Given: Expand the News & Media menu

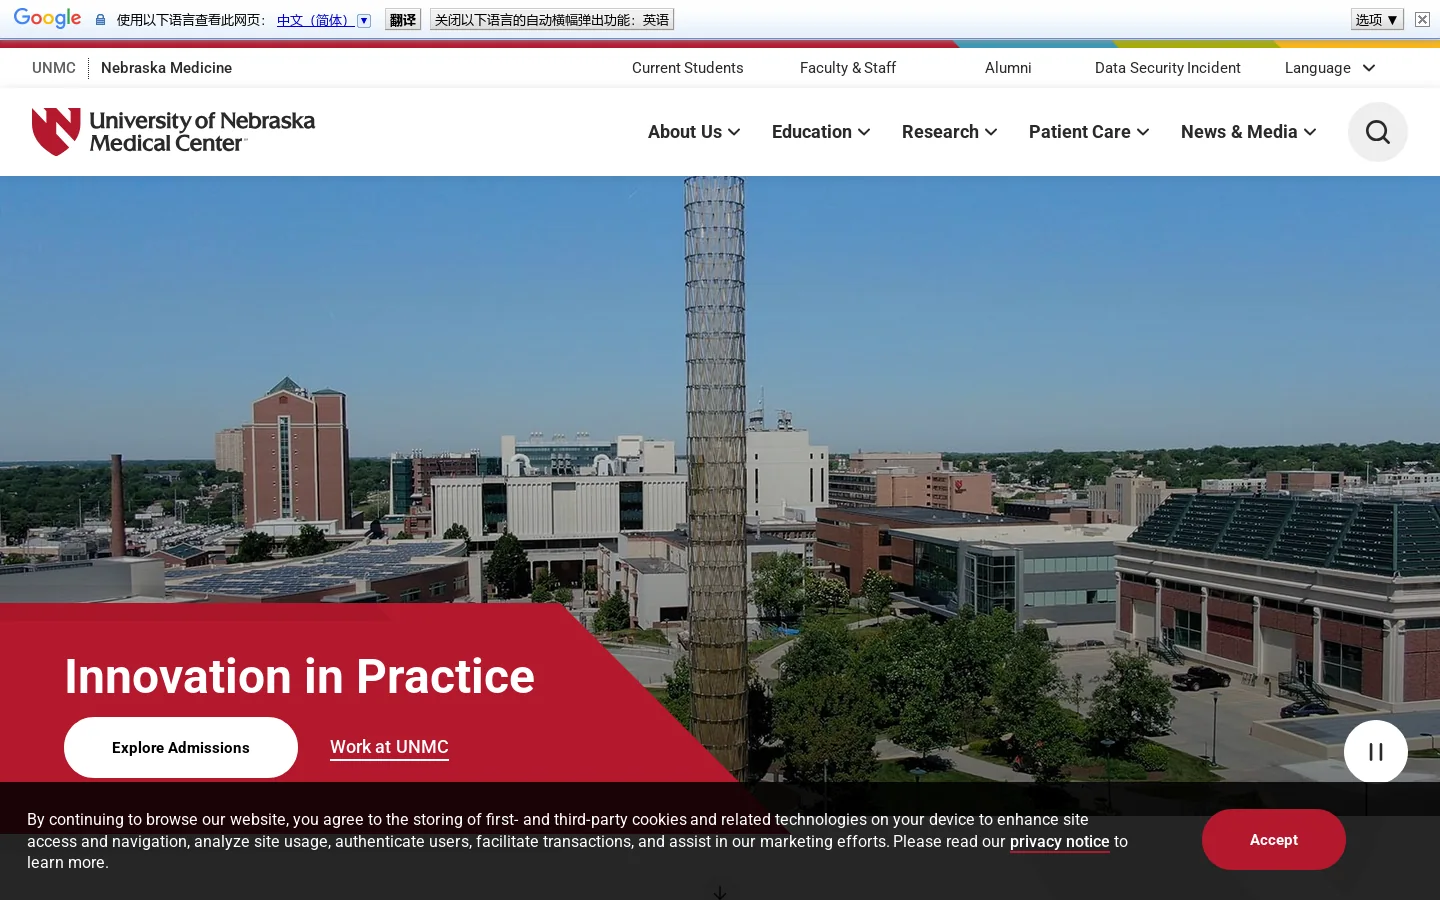Looking at the screenshot, I should (x=1249, y=132).
